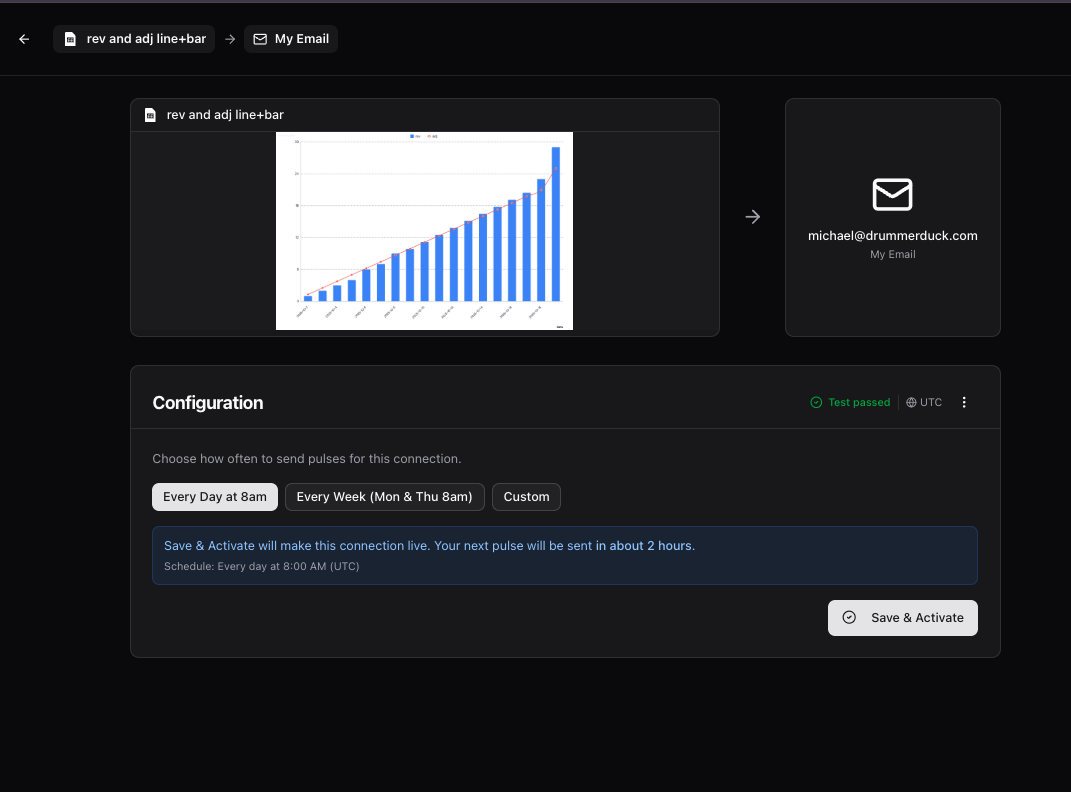Screen dimensions: 1071x792
Task: Open the 'rev and adj line+bar' breadcrumb item
Action: 133,39
